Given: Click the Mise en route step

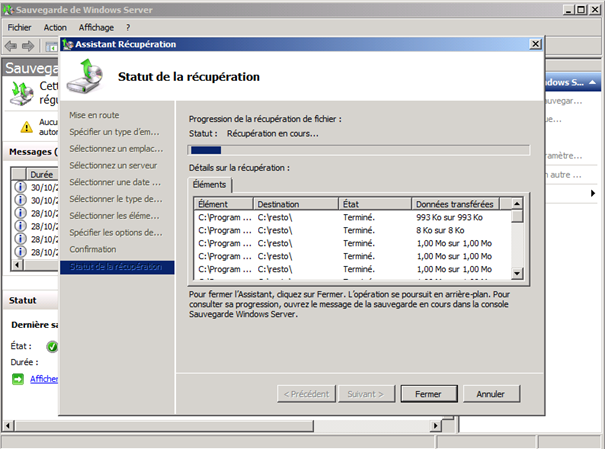Looking at the screenshot, I should (94, 115).
